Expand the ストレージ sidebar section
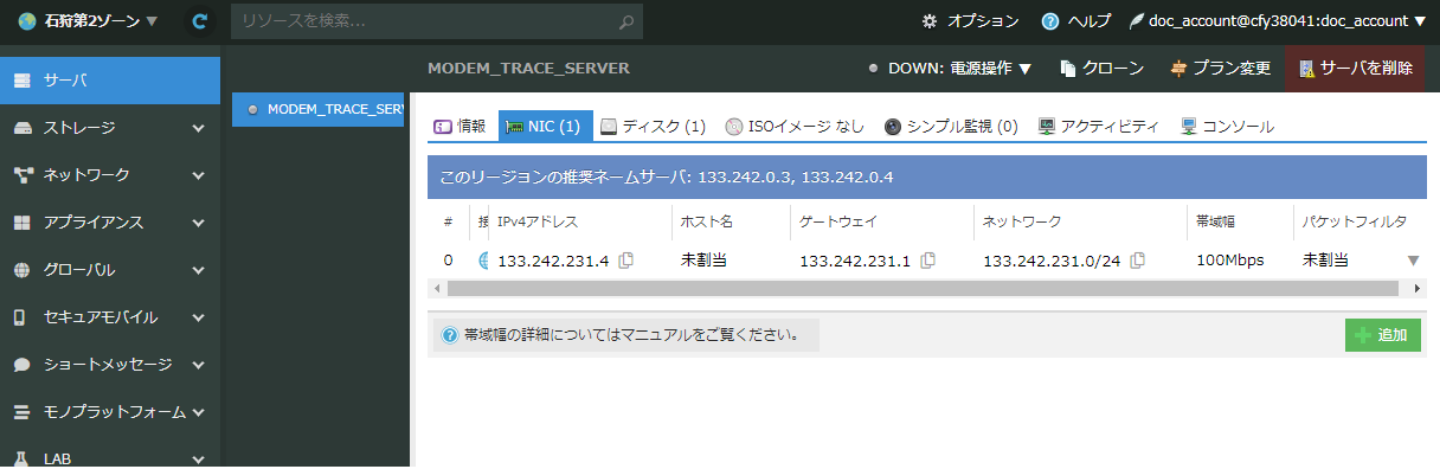Image resolution: width=1440 pixels, height=467 pixels. click(x=110, y=128)
